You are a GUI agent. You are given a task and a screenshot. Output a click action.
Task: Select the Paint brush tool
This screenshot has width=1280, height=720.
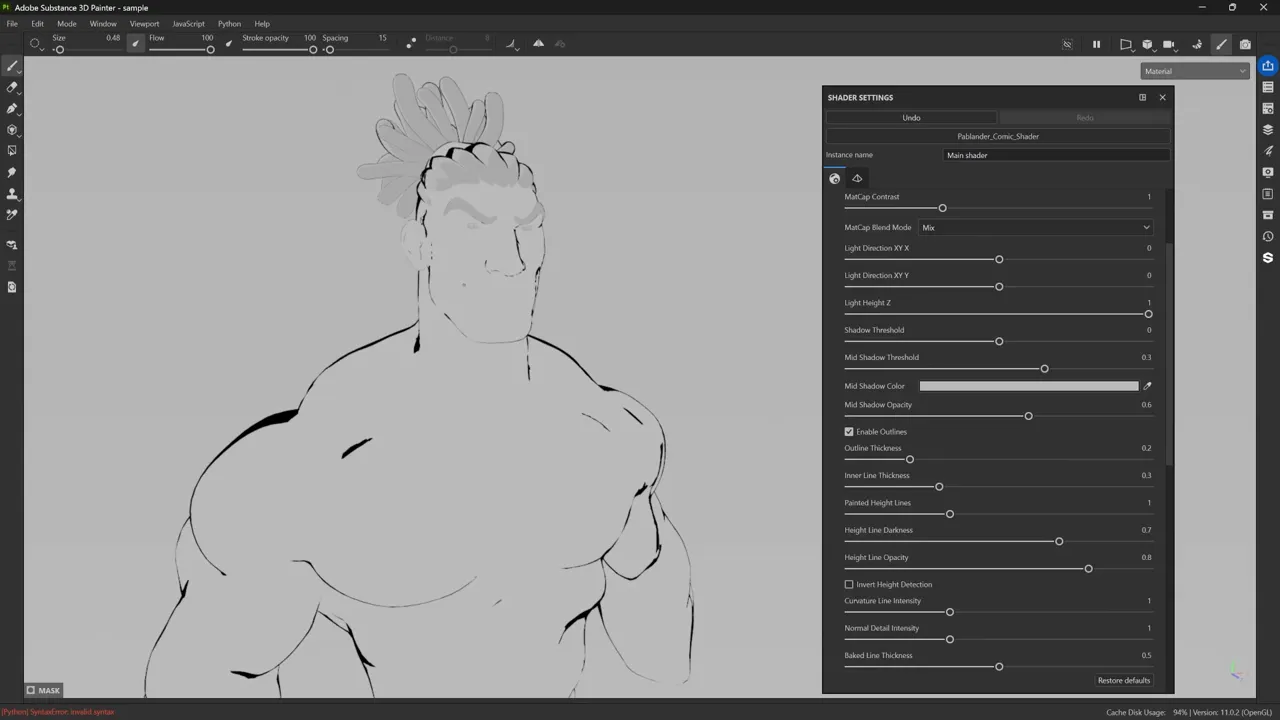12,65
